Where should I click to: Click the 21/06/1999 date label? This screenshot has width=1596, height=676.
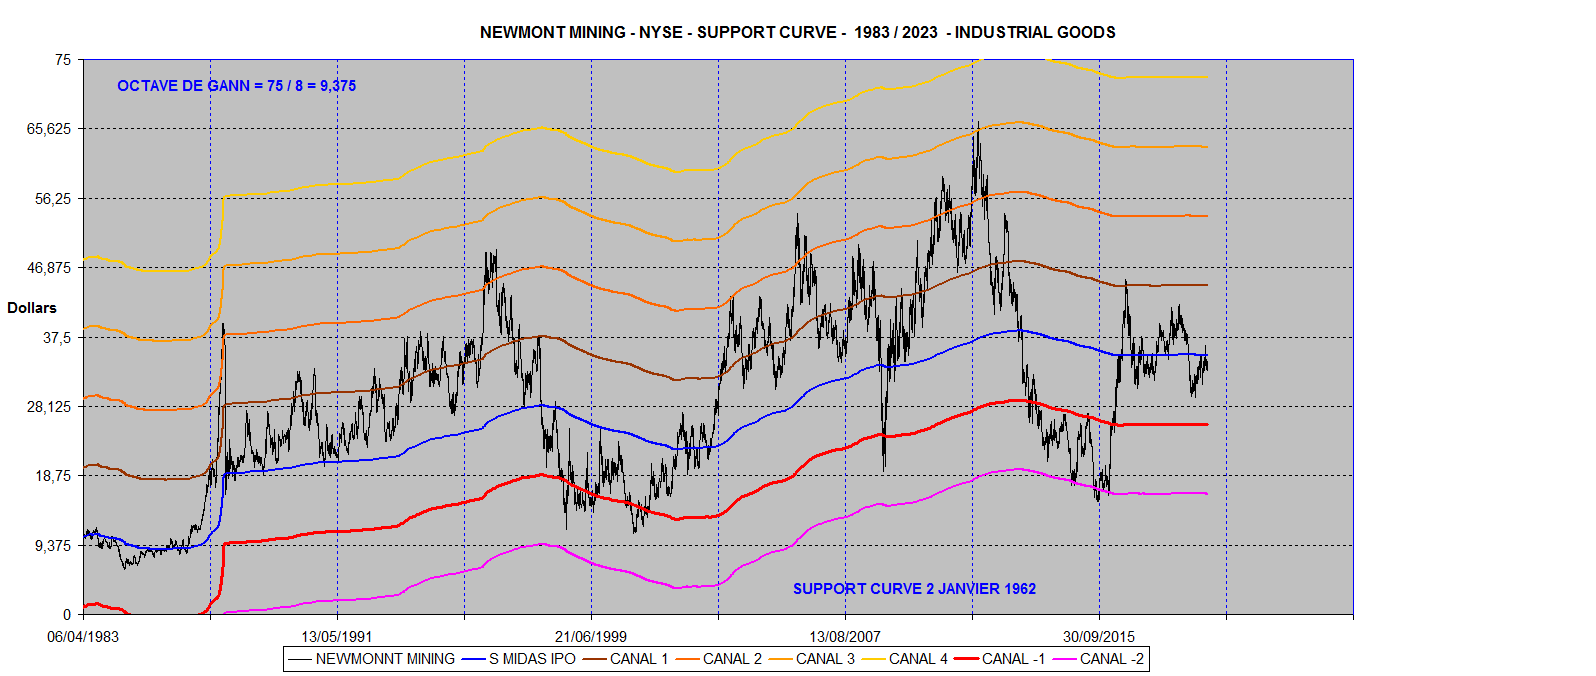tap(591, 637)
